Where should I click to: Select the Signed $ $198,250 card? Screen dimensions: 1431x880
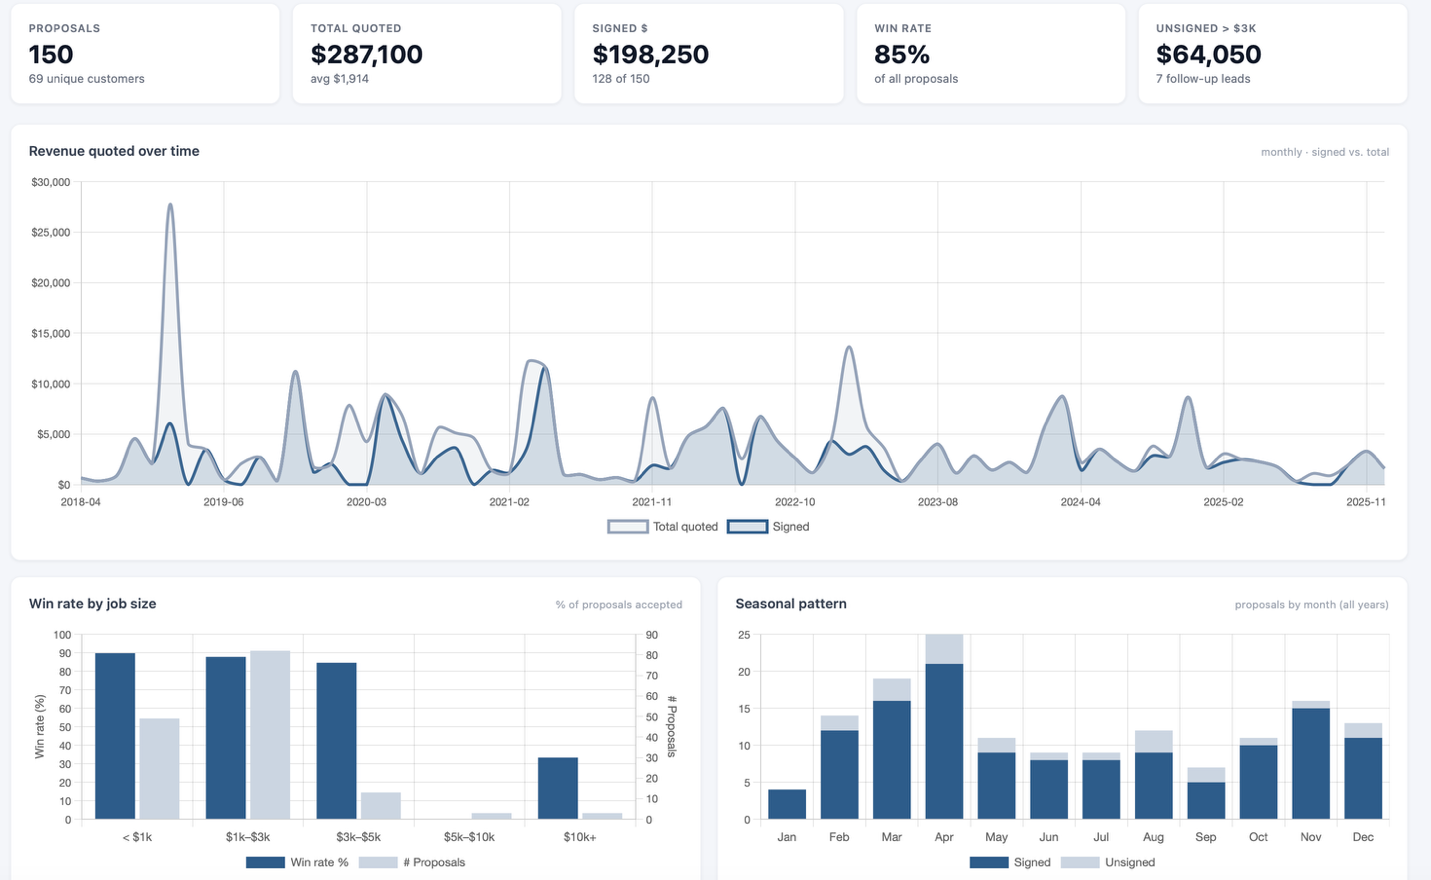point(709,53)
